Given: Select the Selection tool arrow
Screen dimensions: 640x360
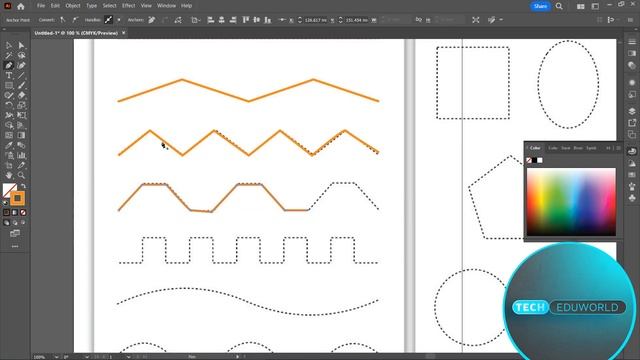Looking at the screenshot, I should [x=9, y=45].
